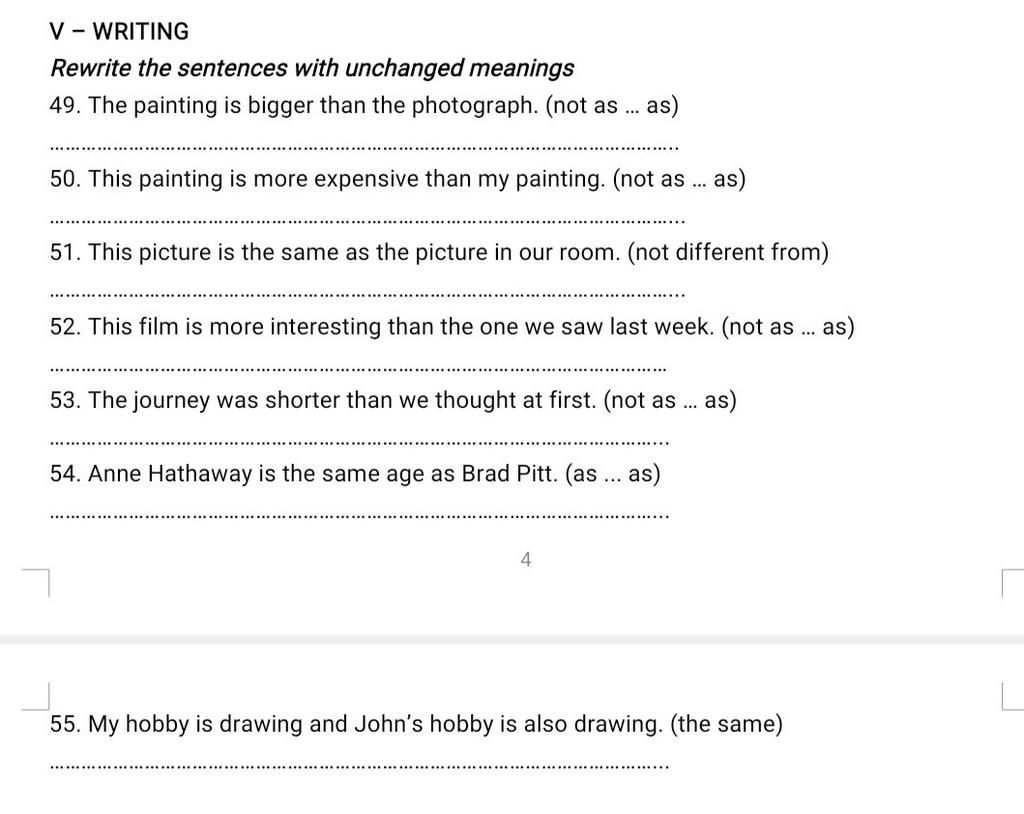
Task: Click sentence 55 about John's hobby drawing
Action: (416, 724)
